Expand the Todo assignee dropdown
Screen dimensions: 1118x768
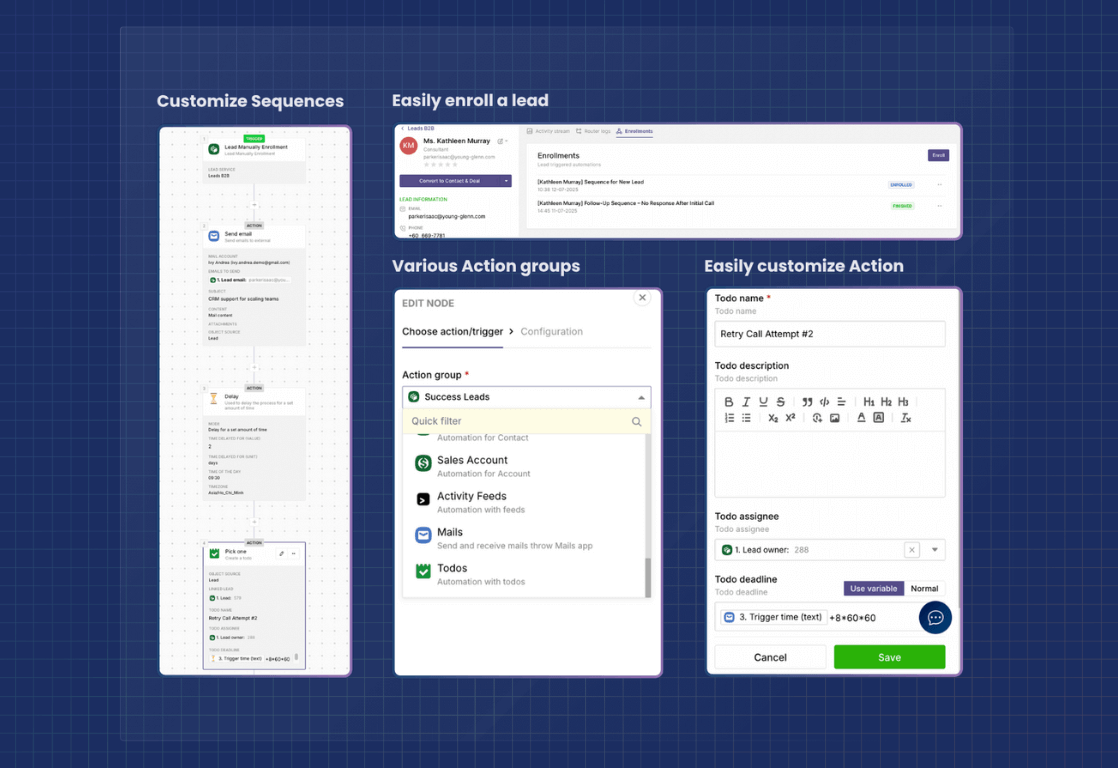click(x=935, y=549)
